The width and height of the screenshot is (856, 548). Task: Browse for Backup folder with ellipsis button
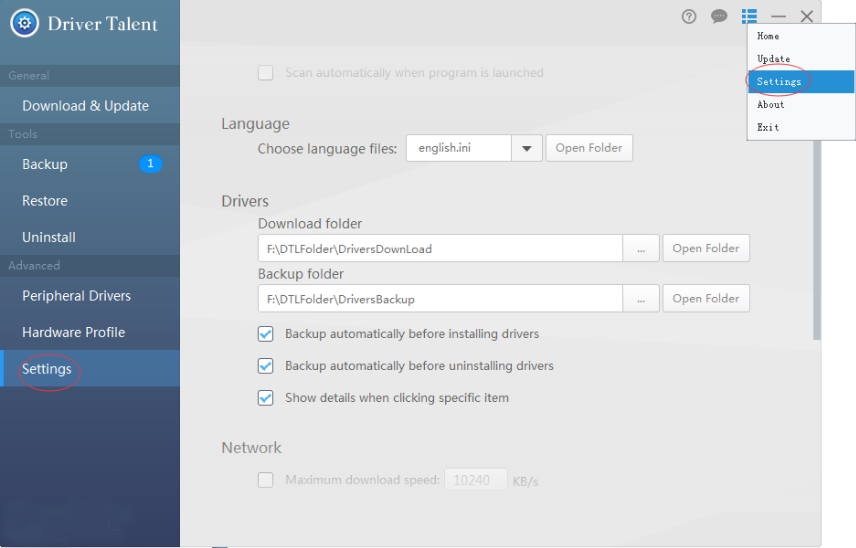pyautogui.click(x=641, y=299)
